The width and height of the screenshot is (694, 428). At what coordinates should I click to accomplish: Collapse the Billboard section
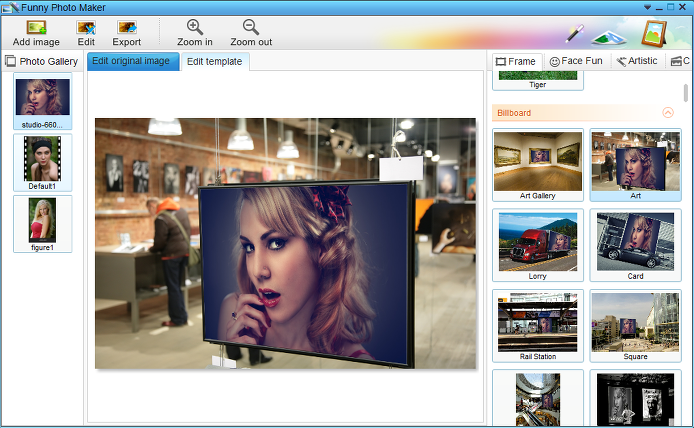click(668, 112)
